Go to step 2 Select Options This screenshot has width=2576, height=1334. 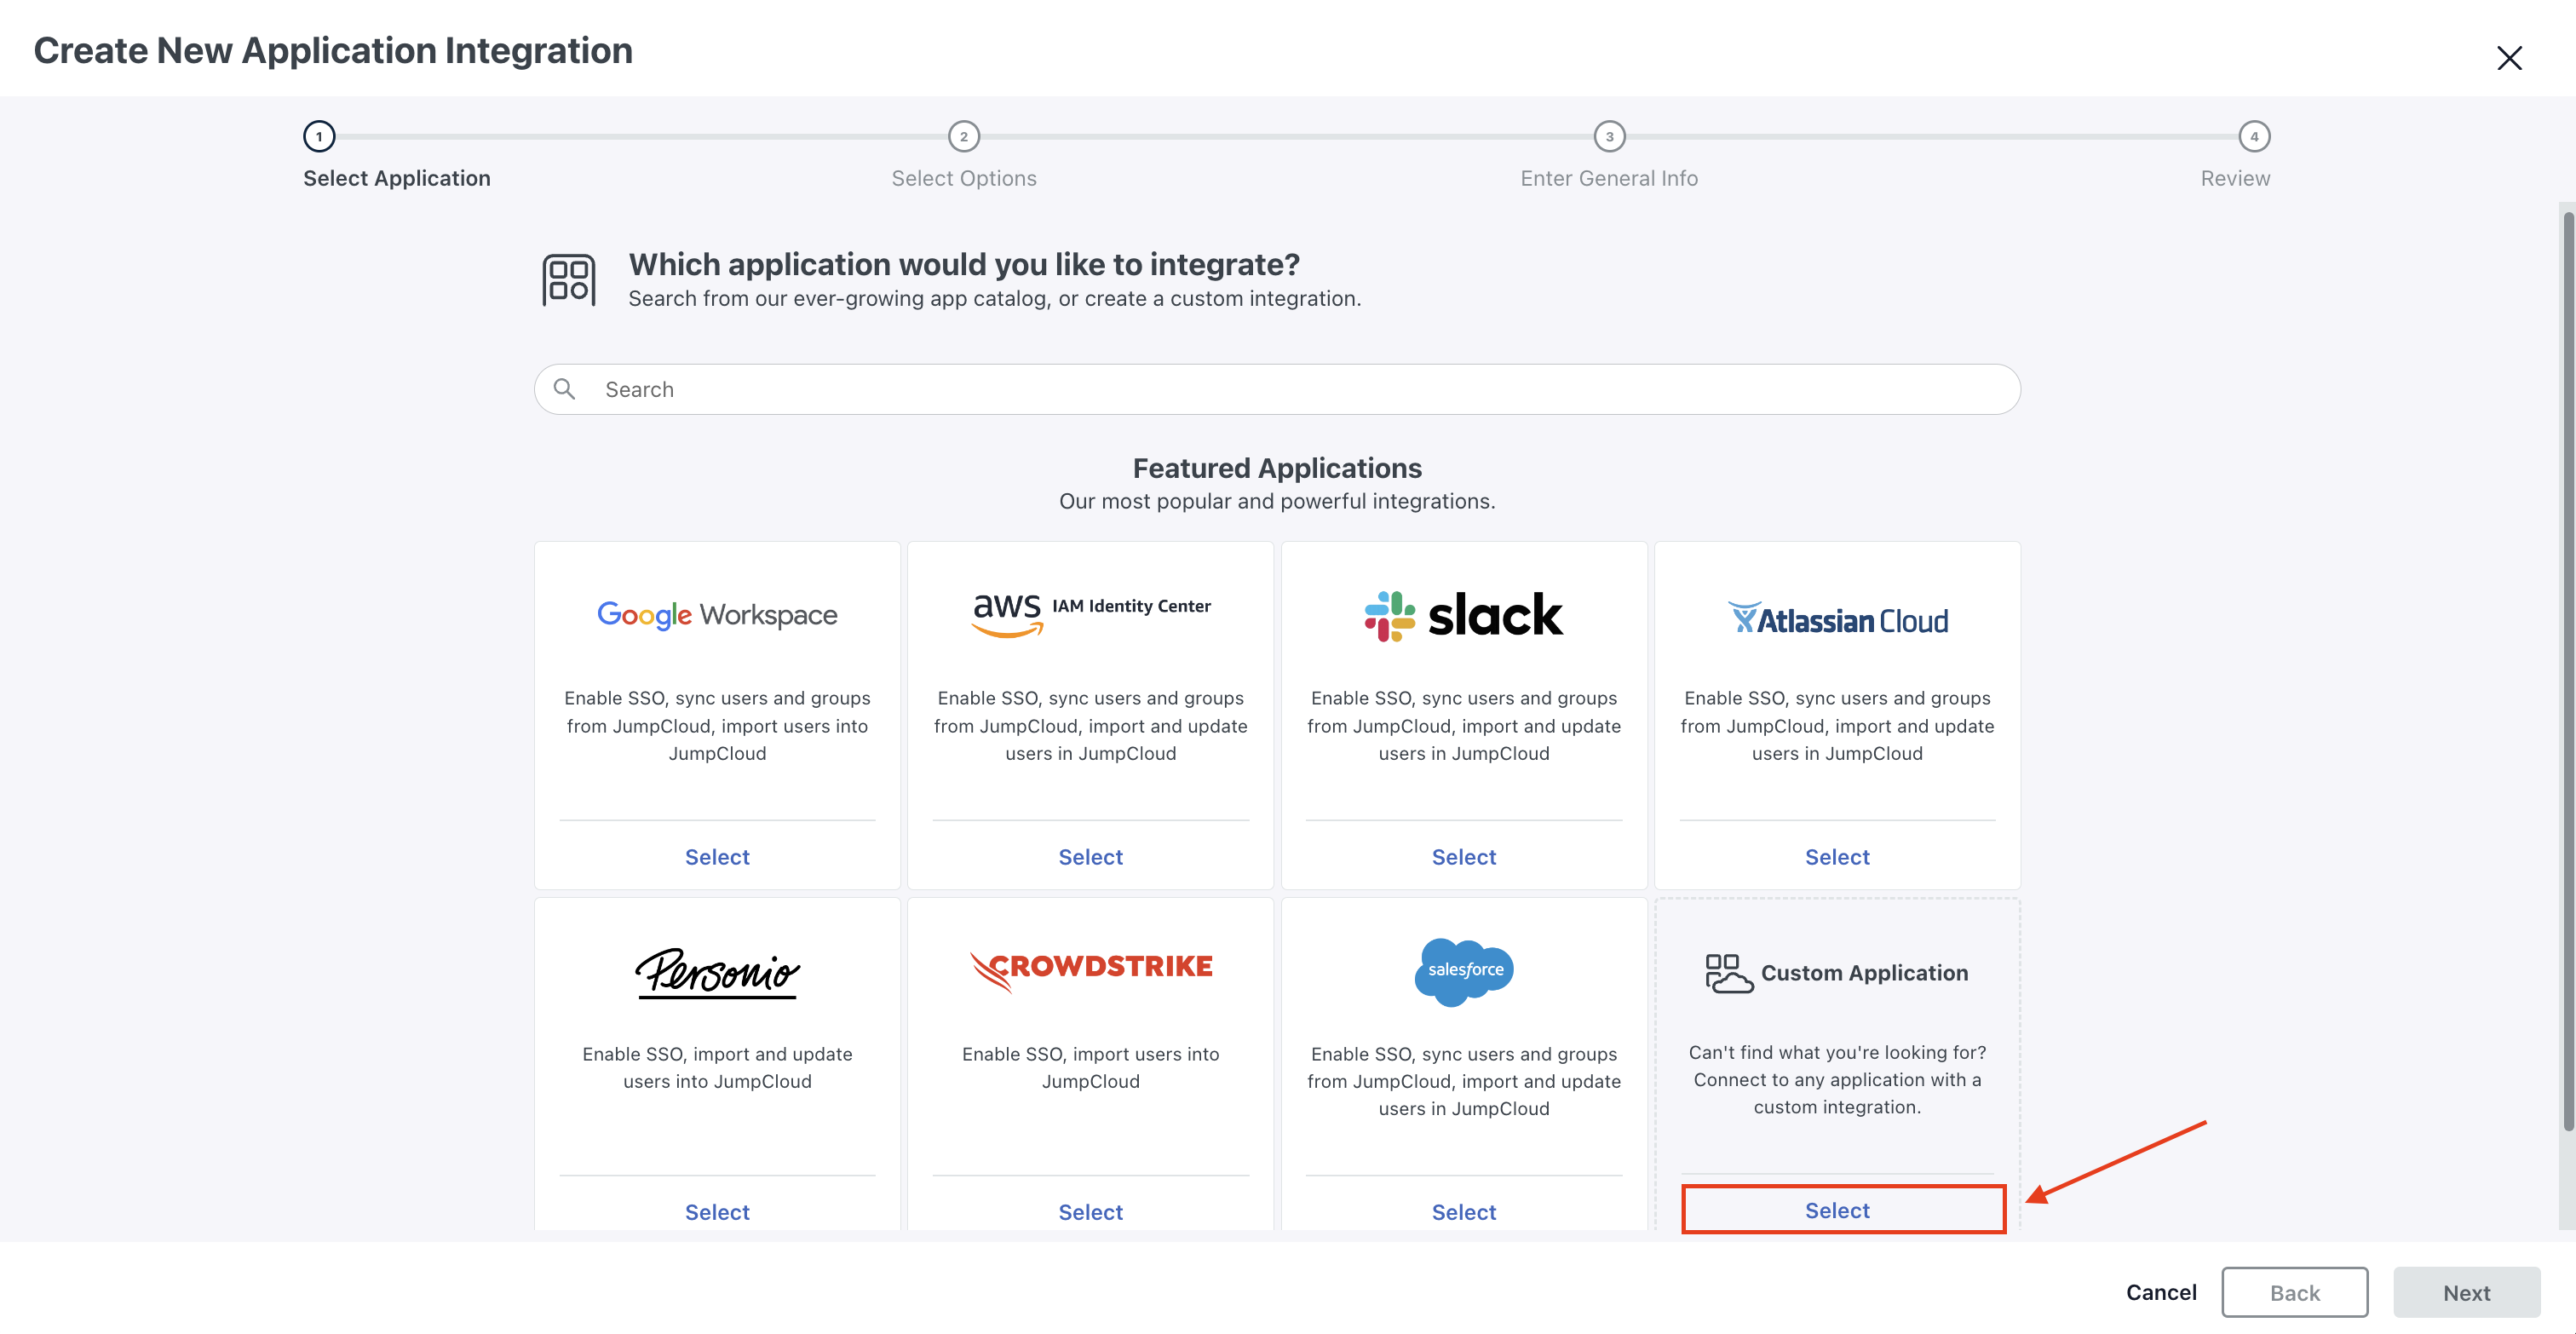[x=963, y=136]
